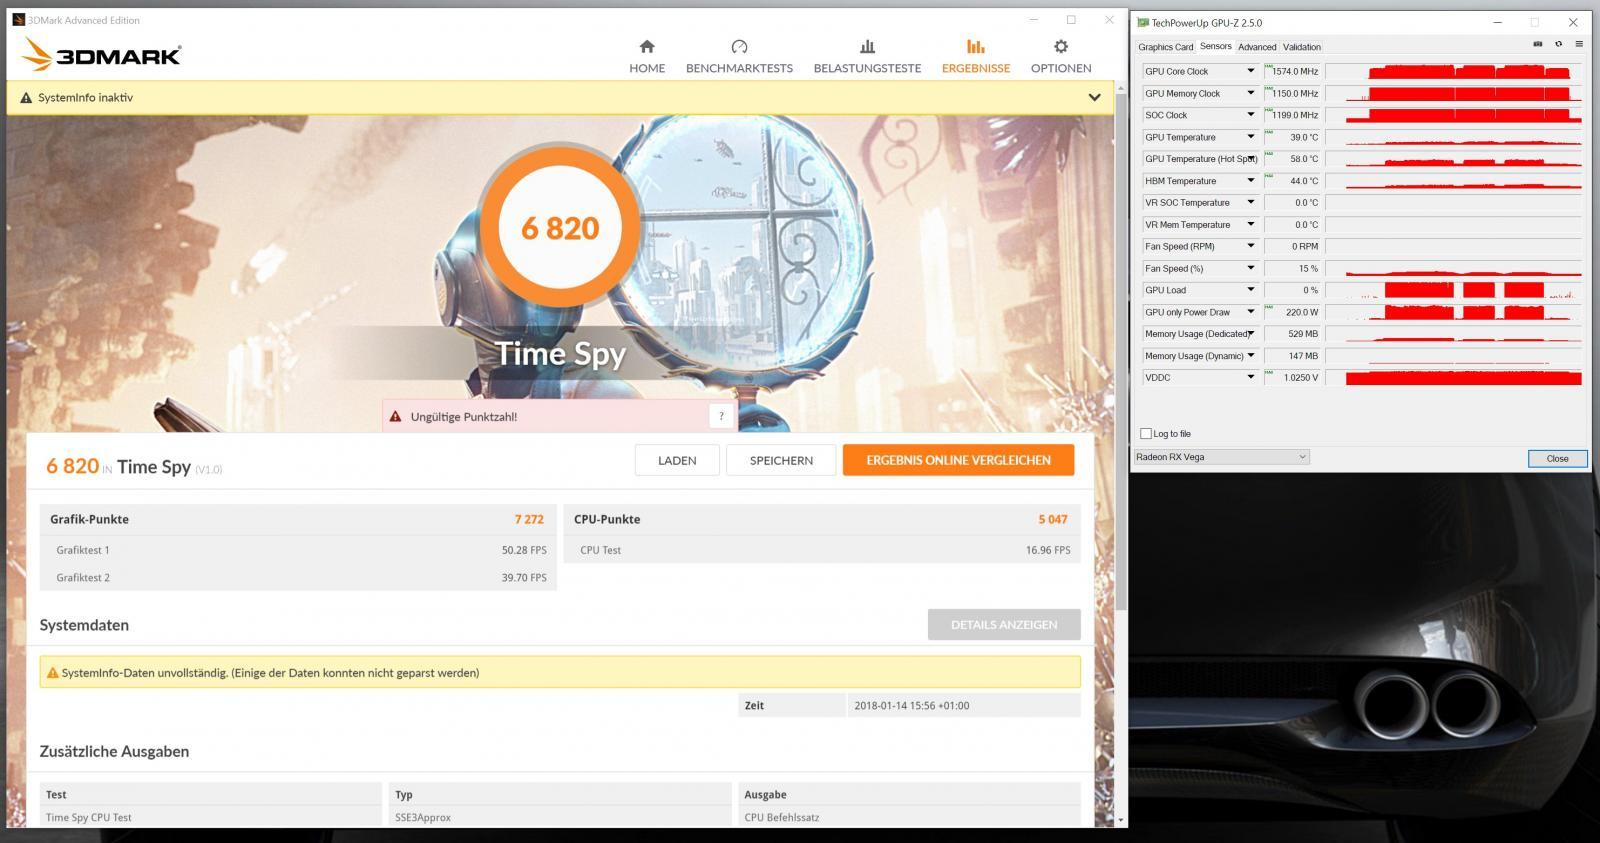
Task: Click the Time Spy CPU Test table row
Action: pos(560,817)
